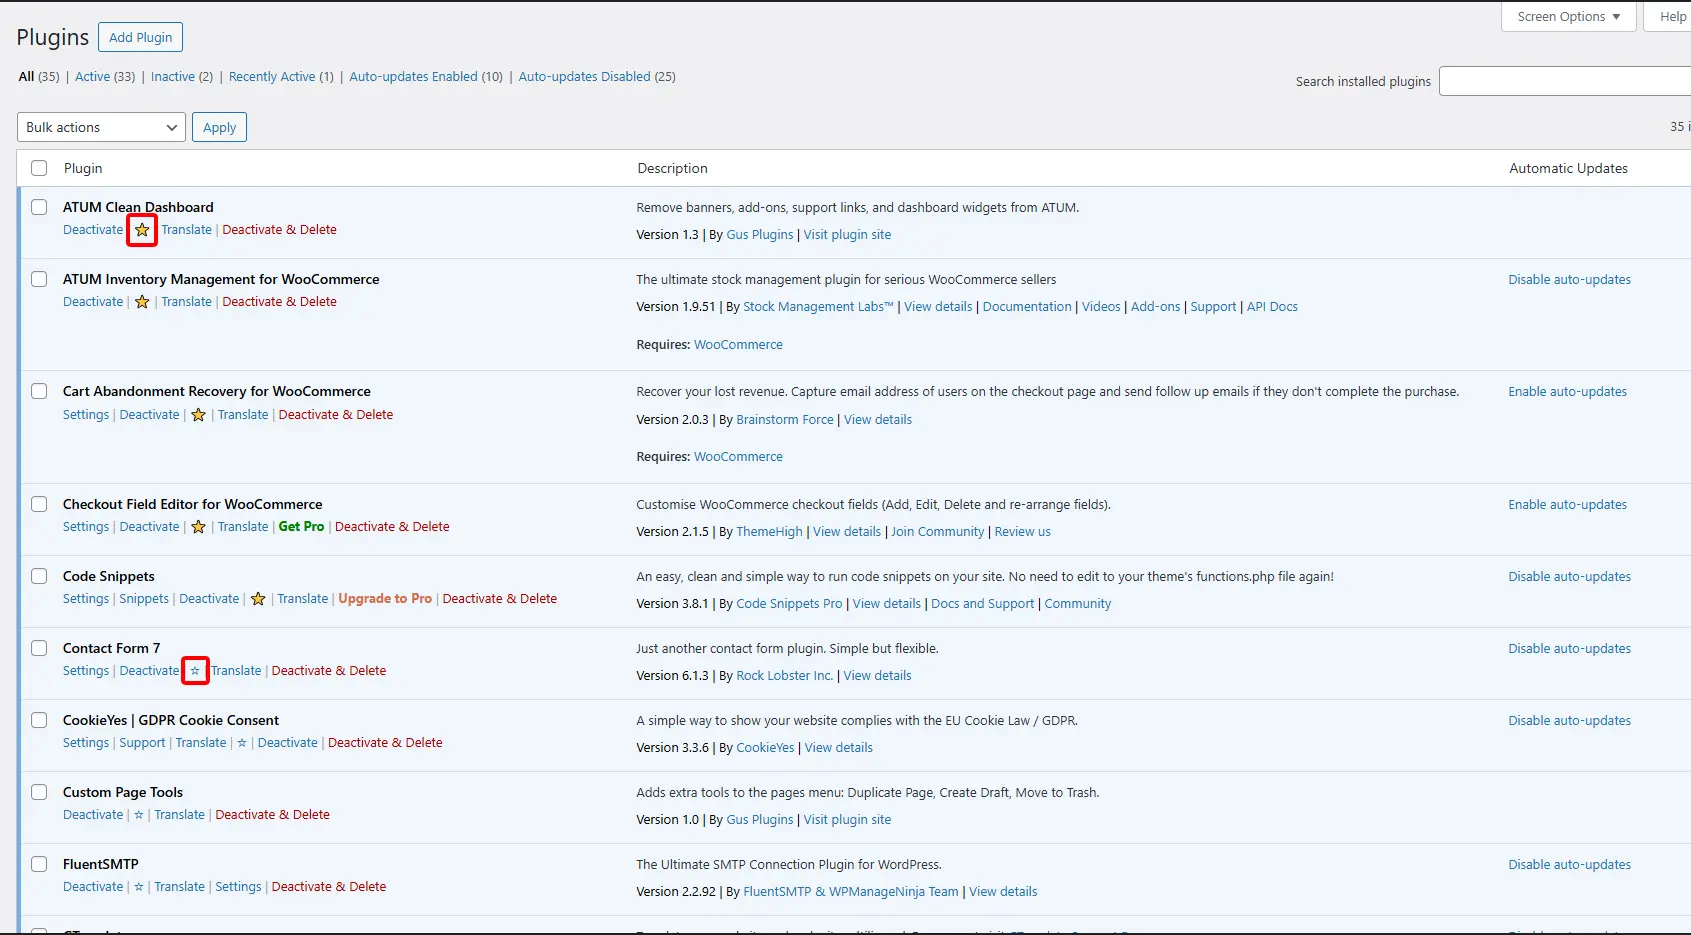This screenshot has height=935, width=1691.
Task: Click star icon for Custom Page Tools
Action: [x=139, y=815]
